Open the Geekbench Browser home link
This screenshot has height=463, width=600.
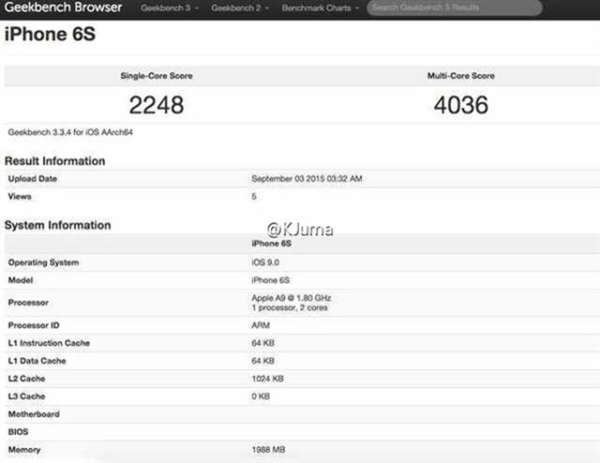coord(63,7)
